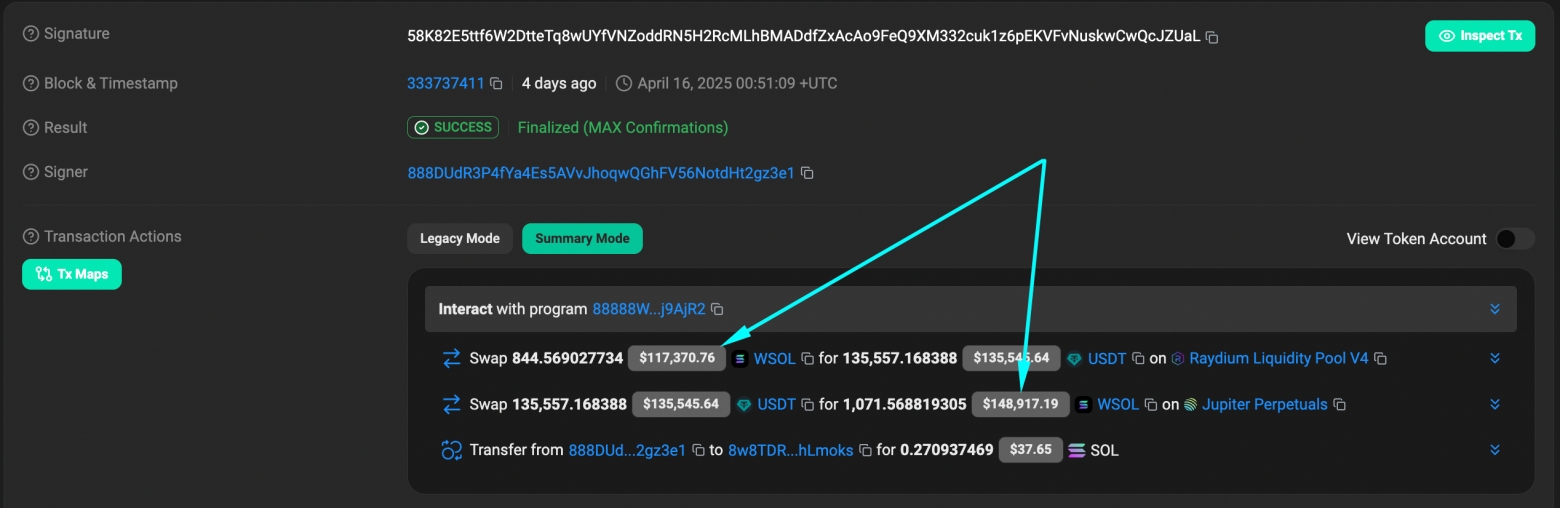Copy the Raydium Liquidity Pool V4 address
Image resolution: width=1560 pixels, height=508 pixels.
pos(1380,358)
